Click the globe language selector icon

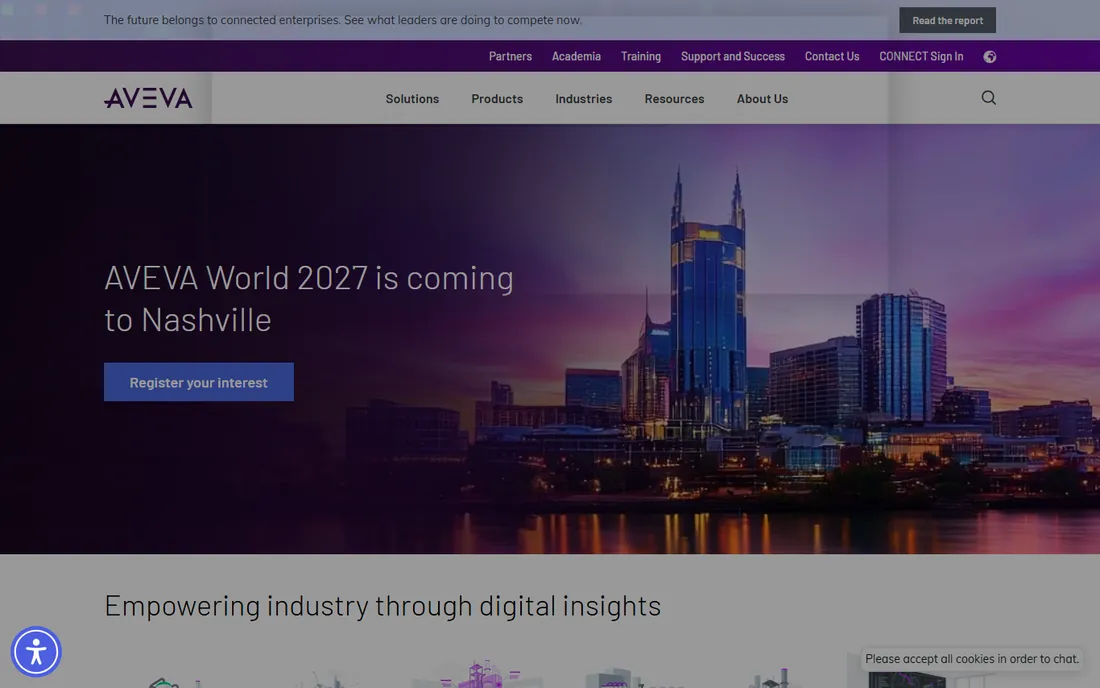(x=989, y=57)
